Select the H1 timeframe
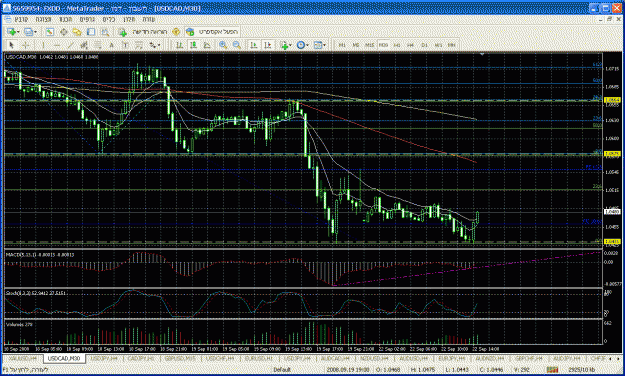625x376 pixels. coord(397,45)
